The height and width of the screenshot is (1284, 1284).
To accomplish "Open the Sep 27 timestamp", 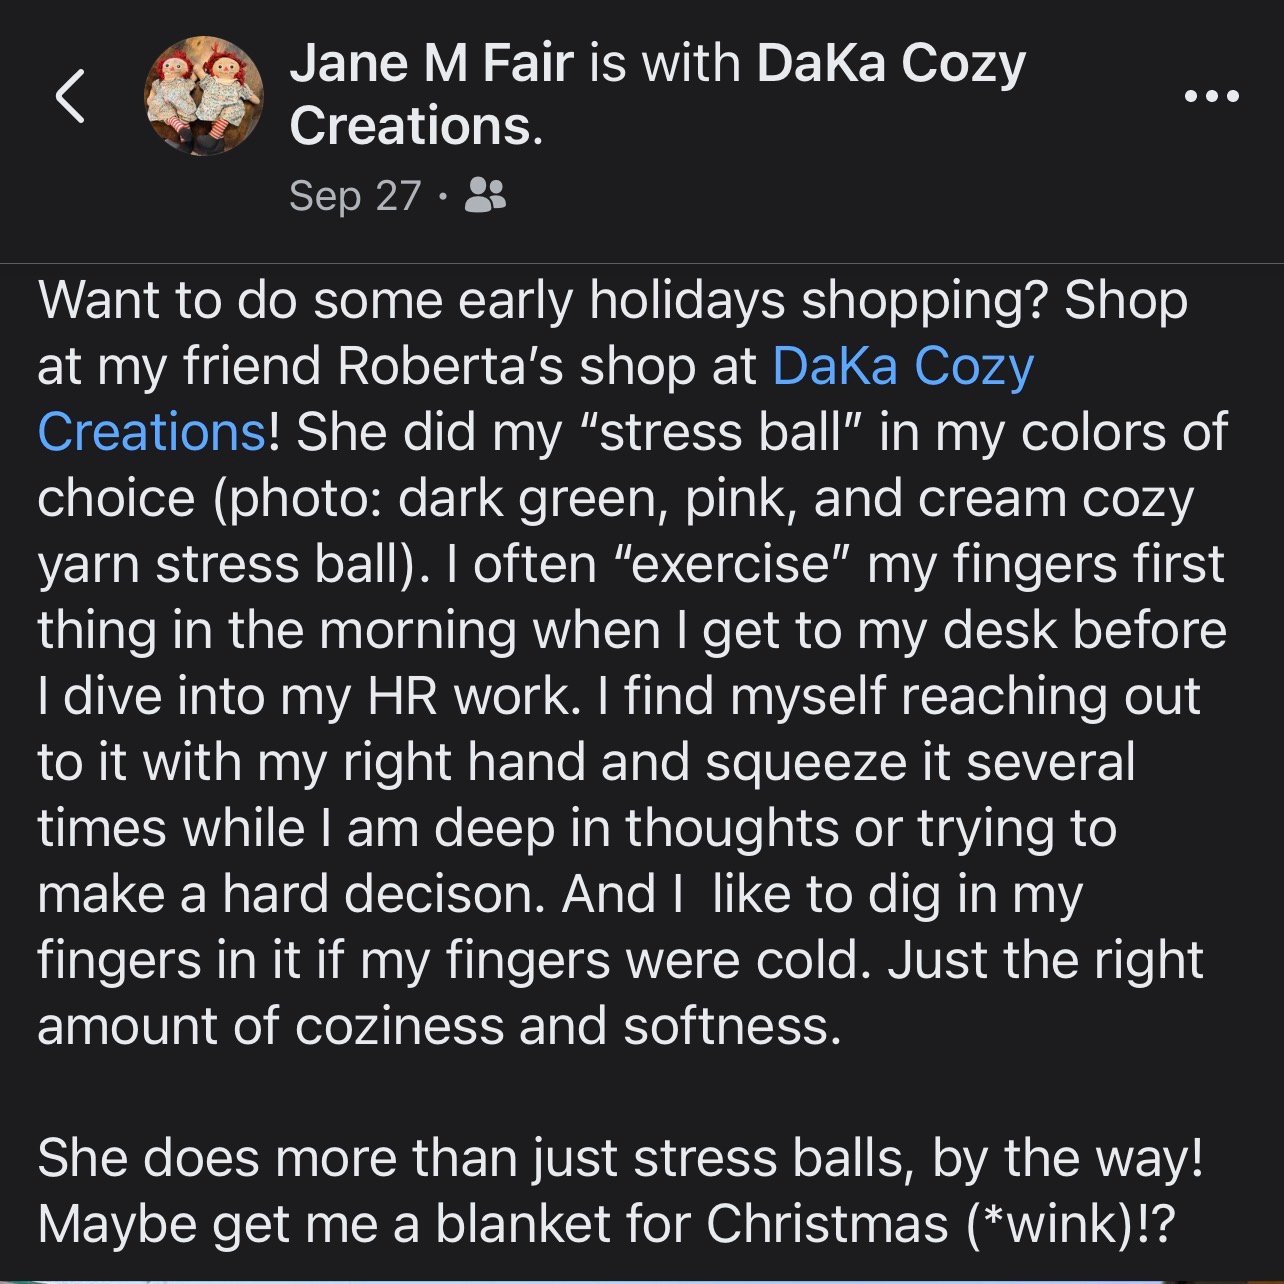I will point(354,195).
